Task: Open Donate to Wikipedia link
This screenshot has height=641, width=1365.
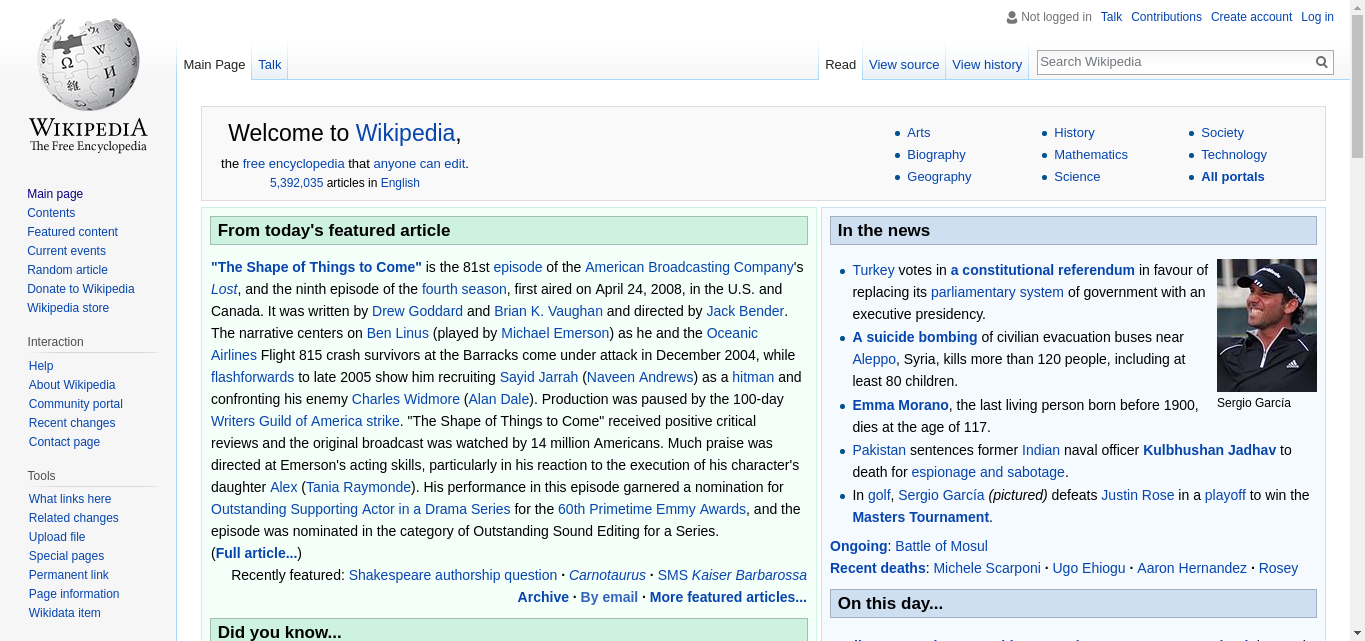Action: (80, 289)
